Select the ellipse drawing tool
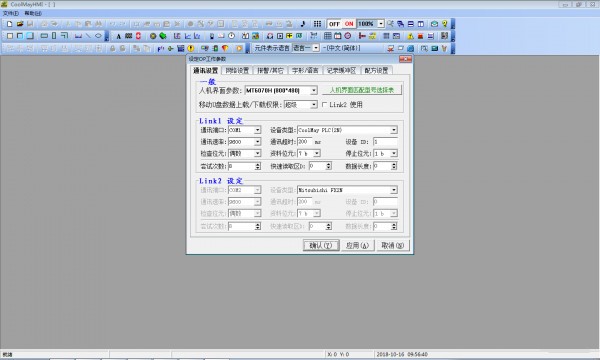The width and height of the screenshot is (600, 360). click(x=98, y=36)
